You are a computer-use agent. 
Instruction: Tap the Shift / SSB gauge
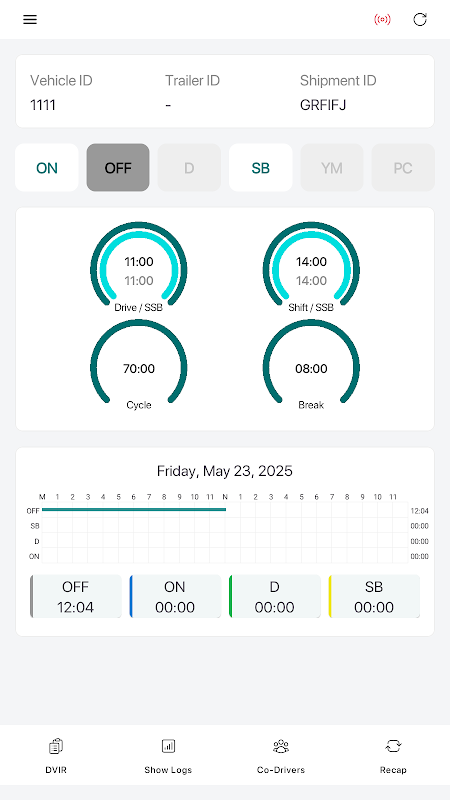[x=311, y=267]
